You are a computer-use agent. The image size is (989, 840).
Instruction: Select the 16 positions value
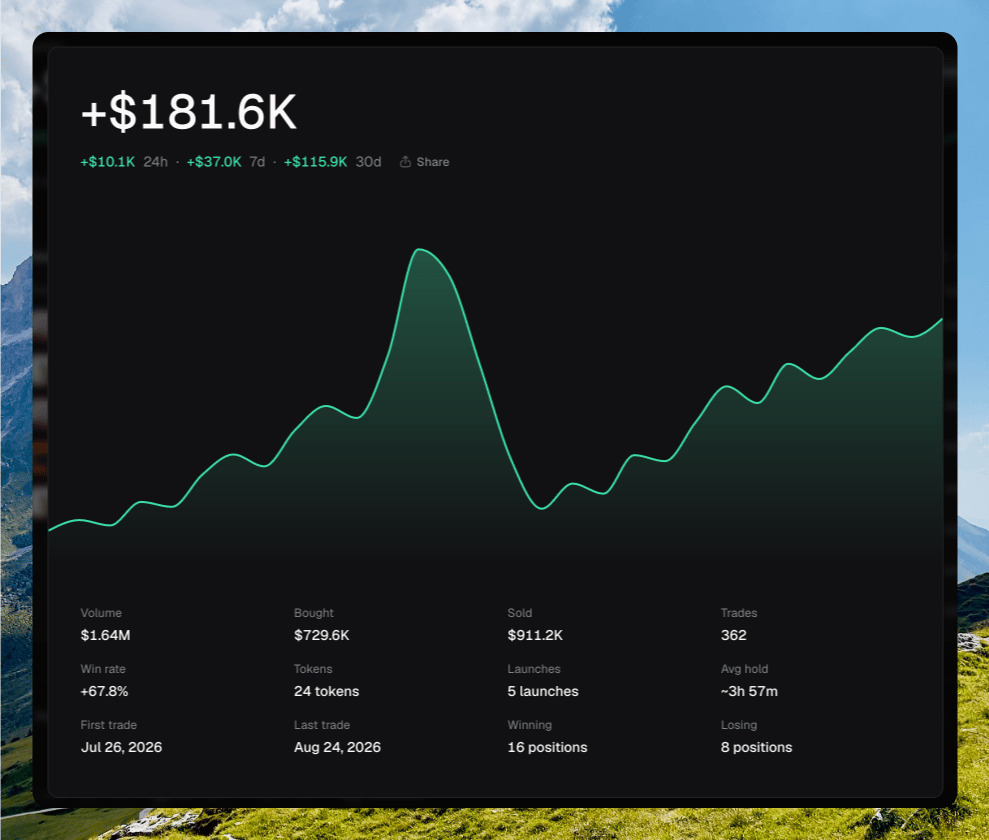click(x=547, y=747)
